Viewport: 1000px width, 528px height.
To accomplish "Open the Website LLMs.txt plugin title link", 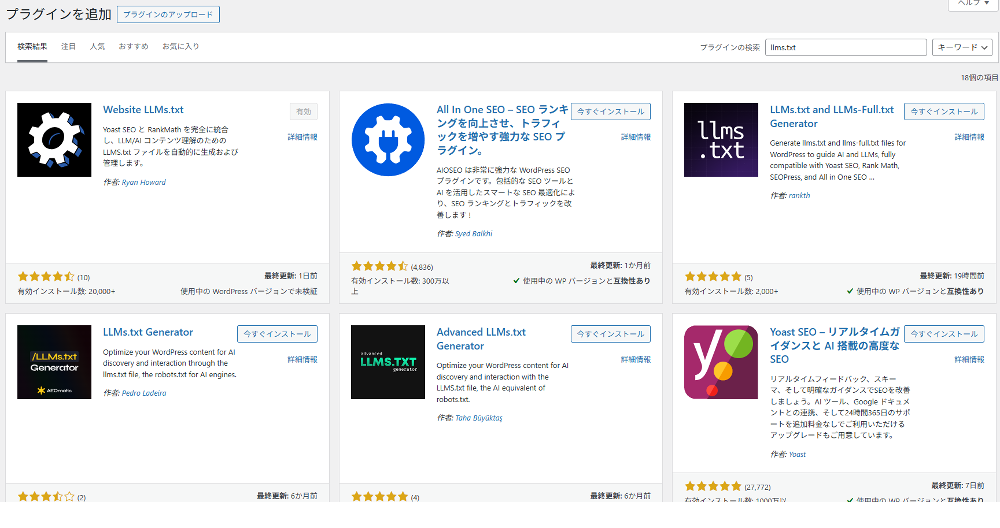I will point(143,110).
